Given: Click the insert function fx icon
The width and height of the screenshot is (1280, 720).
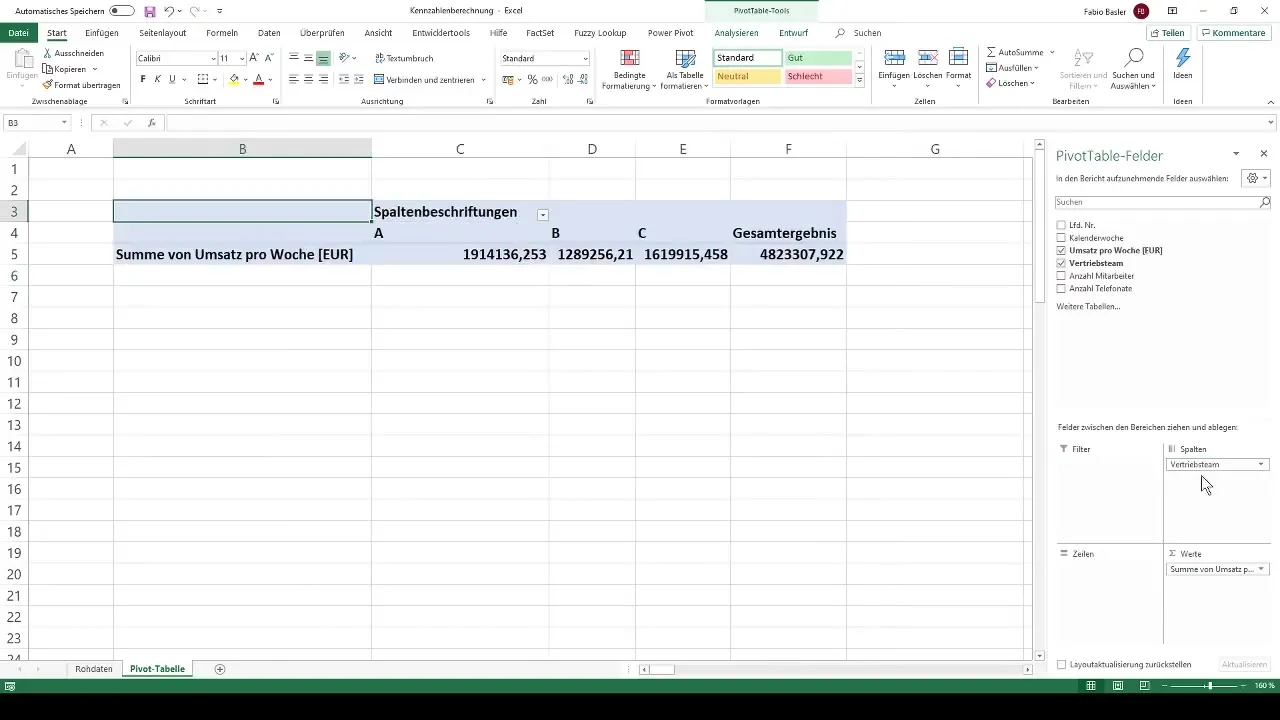Looking at the screenshot, I should (x=152, y=123).
